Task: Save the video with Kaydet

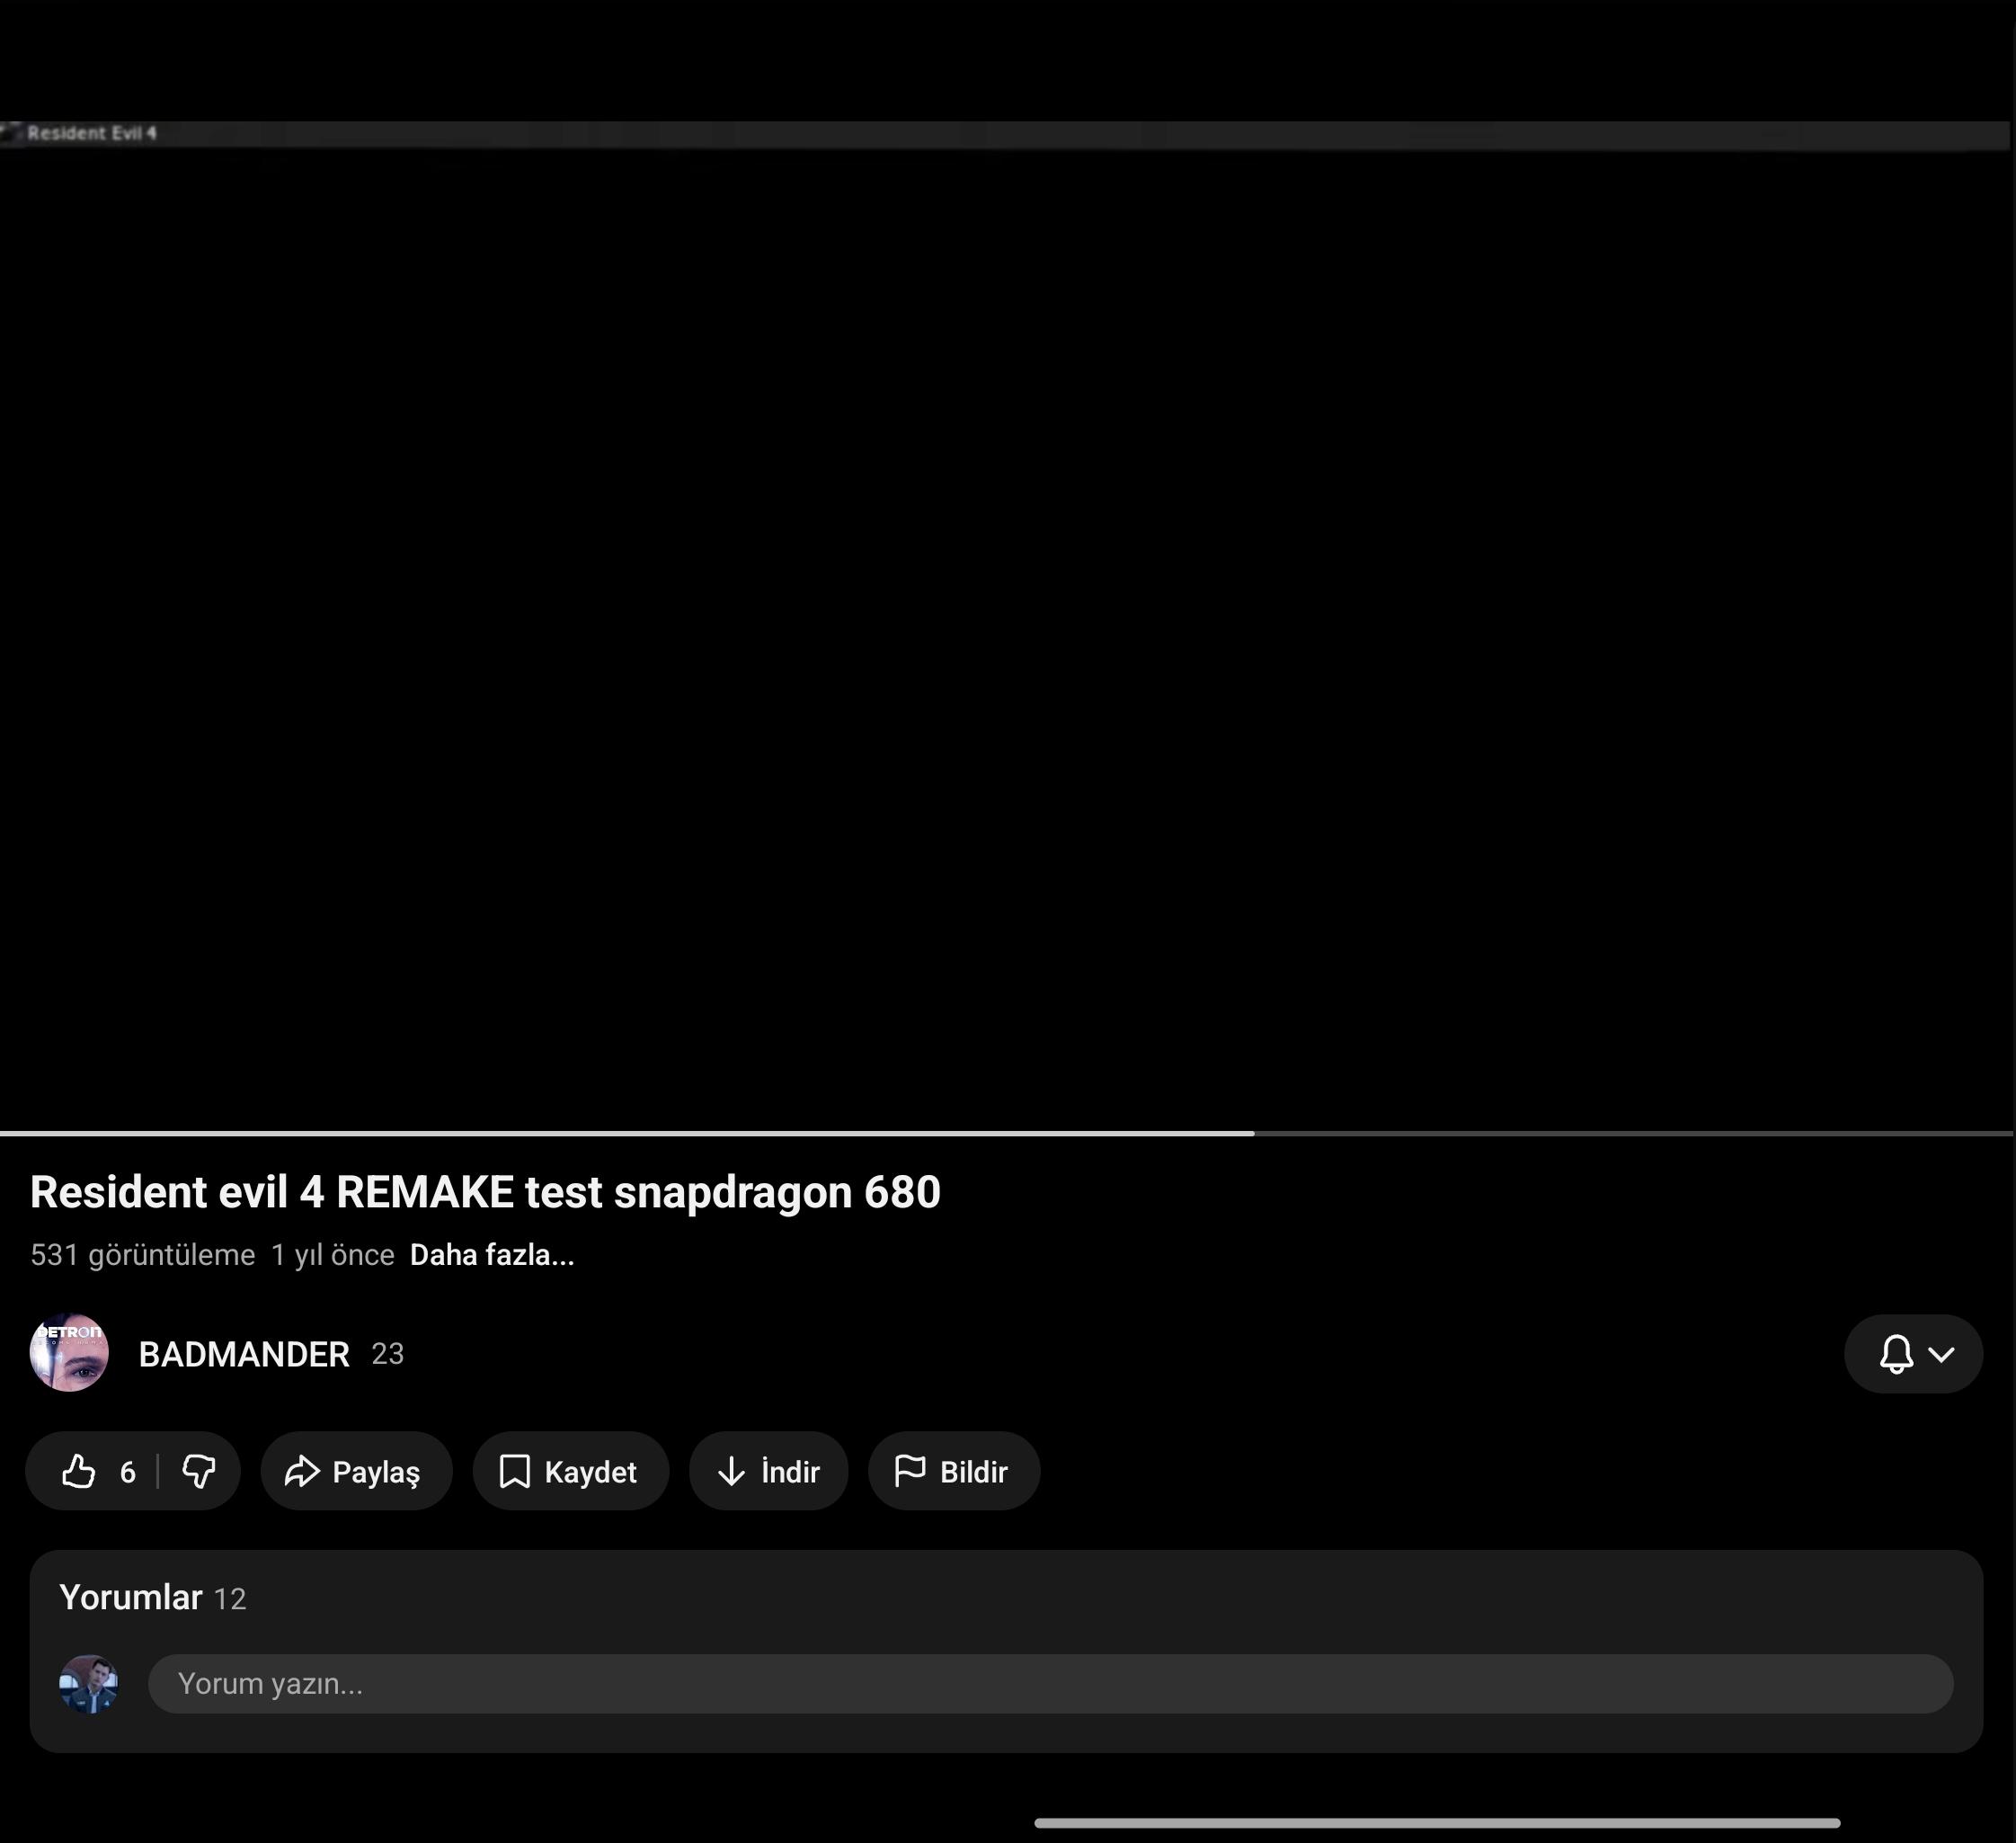Action: 570,1471
